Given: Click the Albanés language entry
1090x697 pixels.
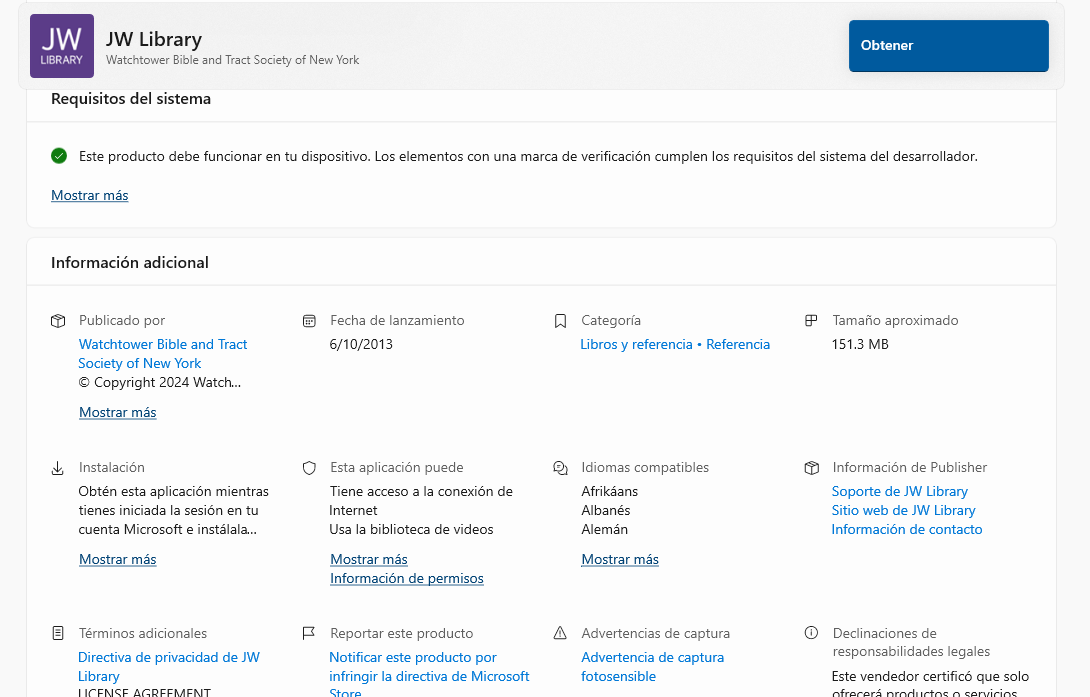Looking at the screenshot, I should (605, 510).
